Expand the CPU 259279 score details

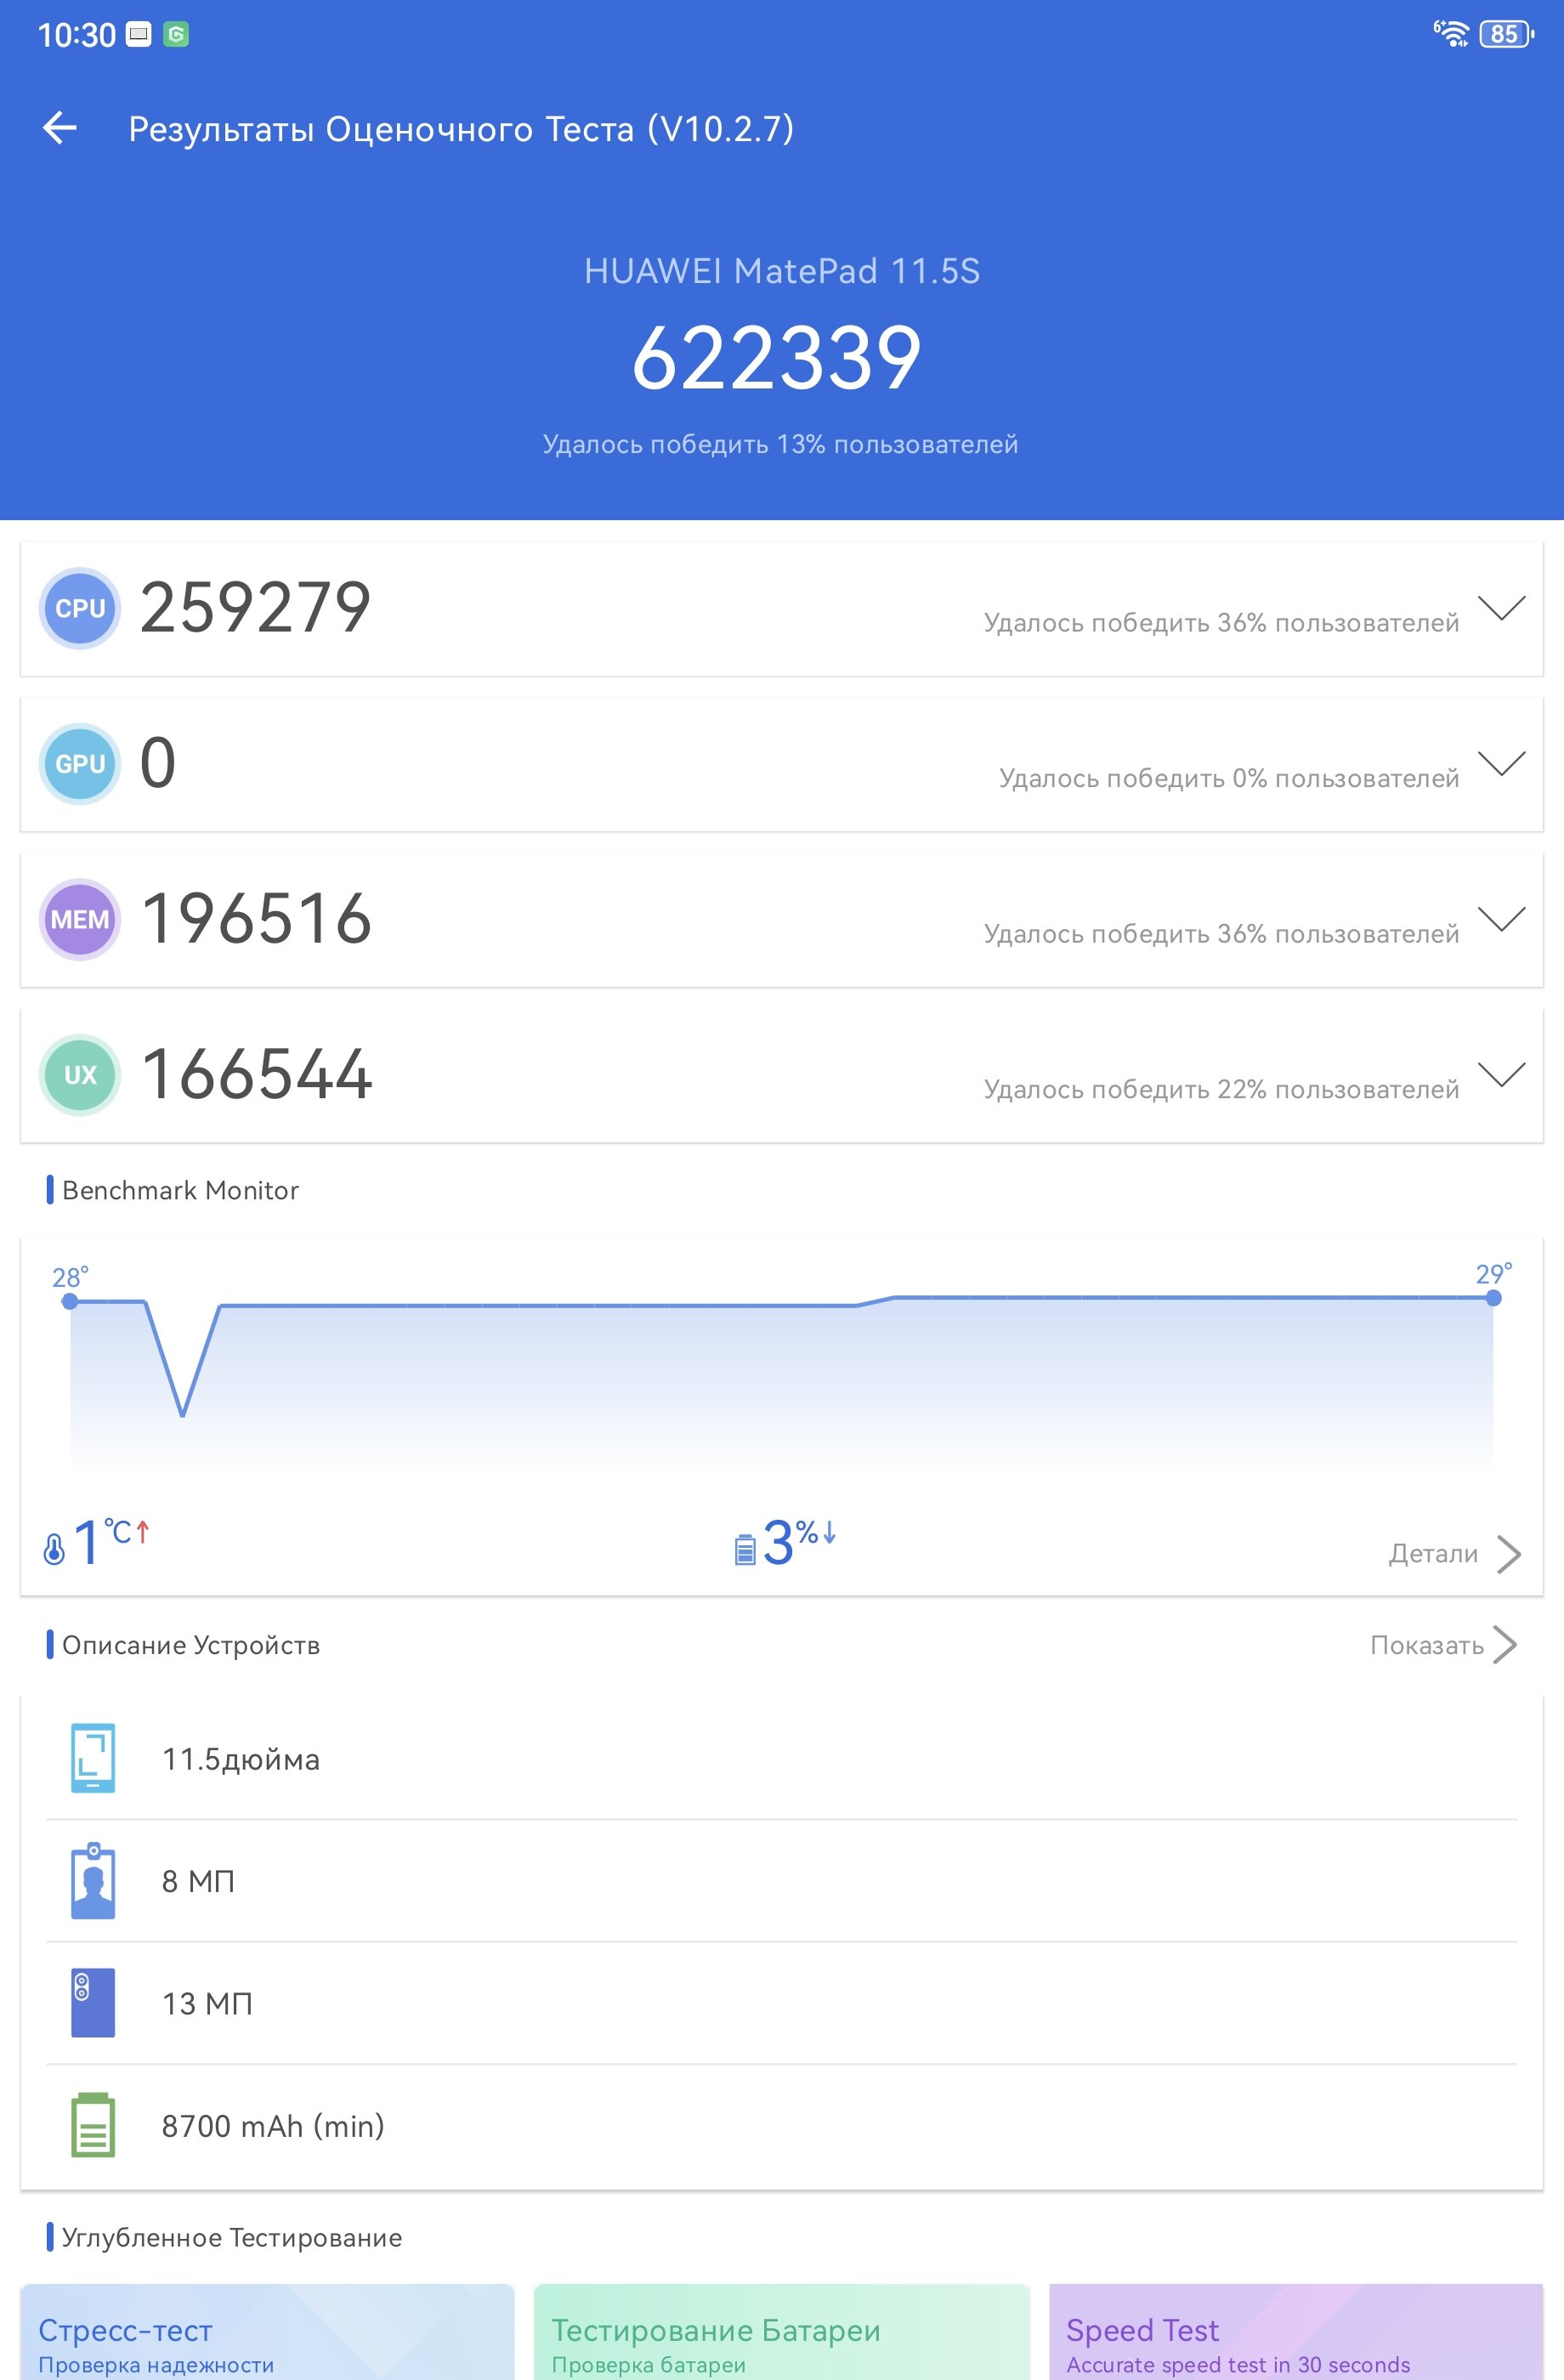[1501, 608]
